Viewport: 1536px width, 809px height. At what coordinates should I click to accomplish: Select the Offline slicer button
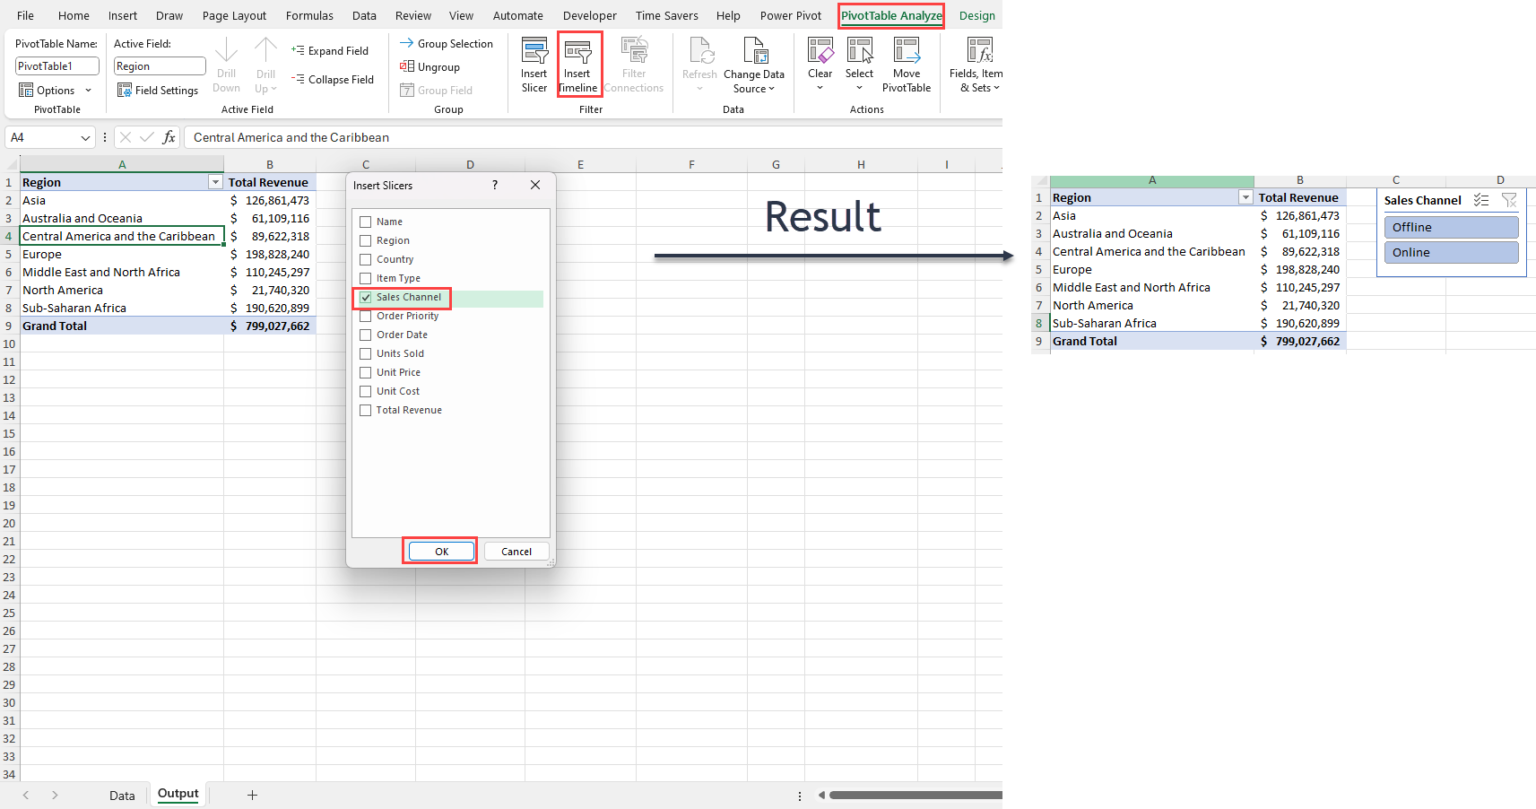click(x=1451, y=227)
